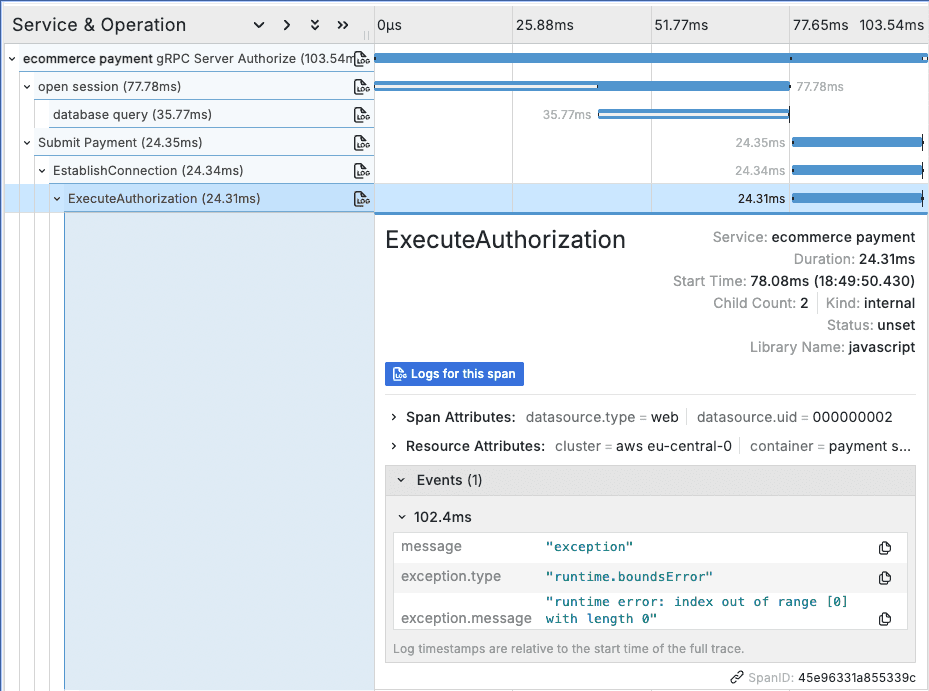Click the Logs for this span button

tap(454, 373)
